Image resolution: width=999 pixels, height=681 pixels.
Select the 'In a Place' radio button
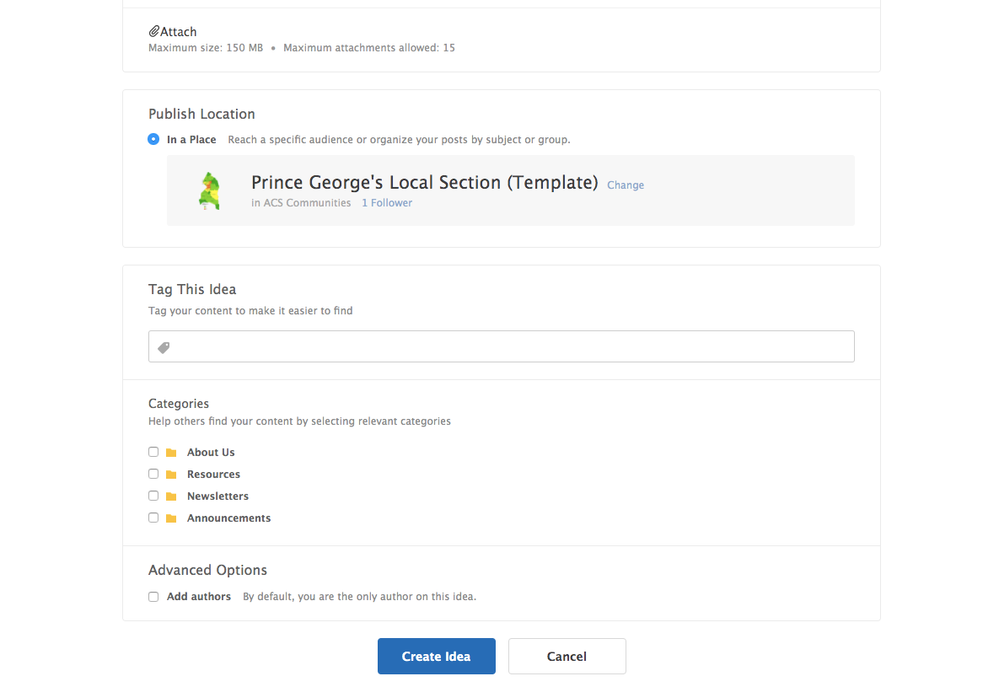[x=153, y=140]
